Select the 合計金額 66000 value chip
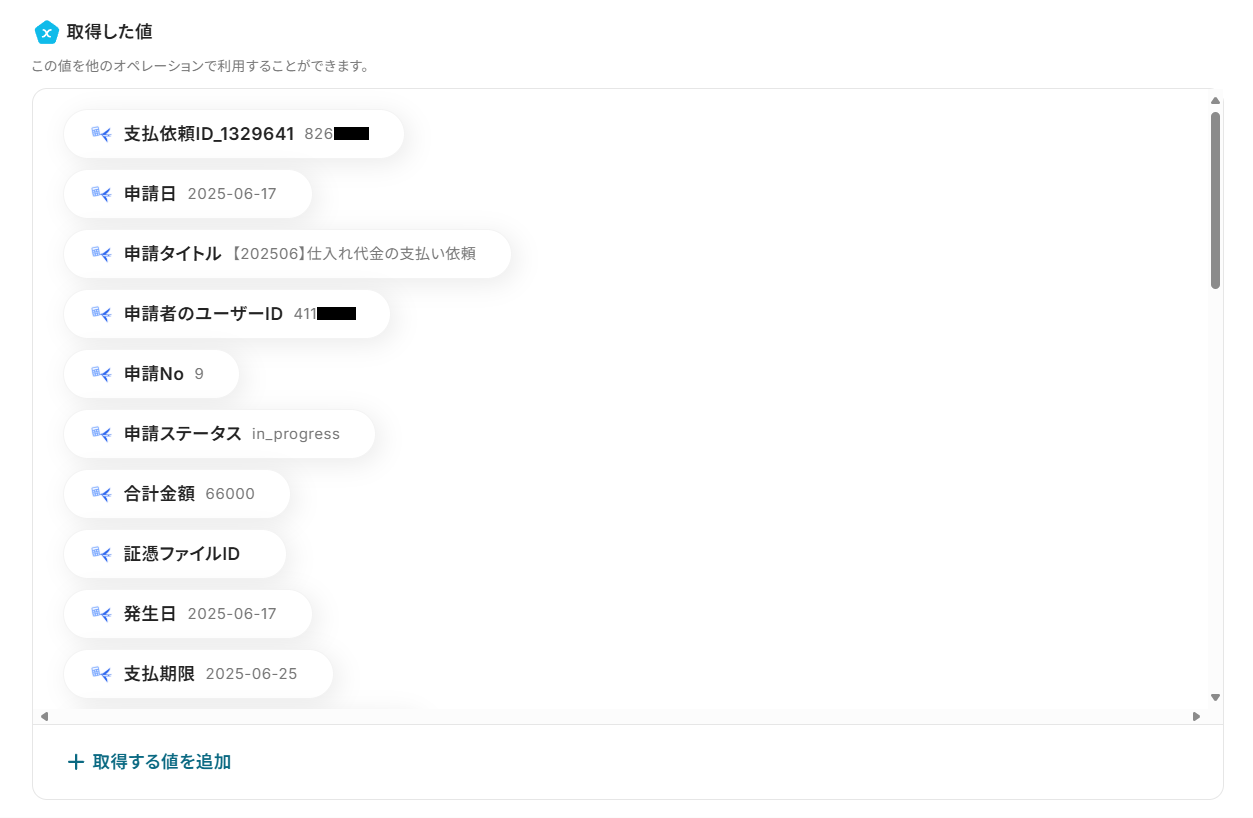 [x=177, y=494]
